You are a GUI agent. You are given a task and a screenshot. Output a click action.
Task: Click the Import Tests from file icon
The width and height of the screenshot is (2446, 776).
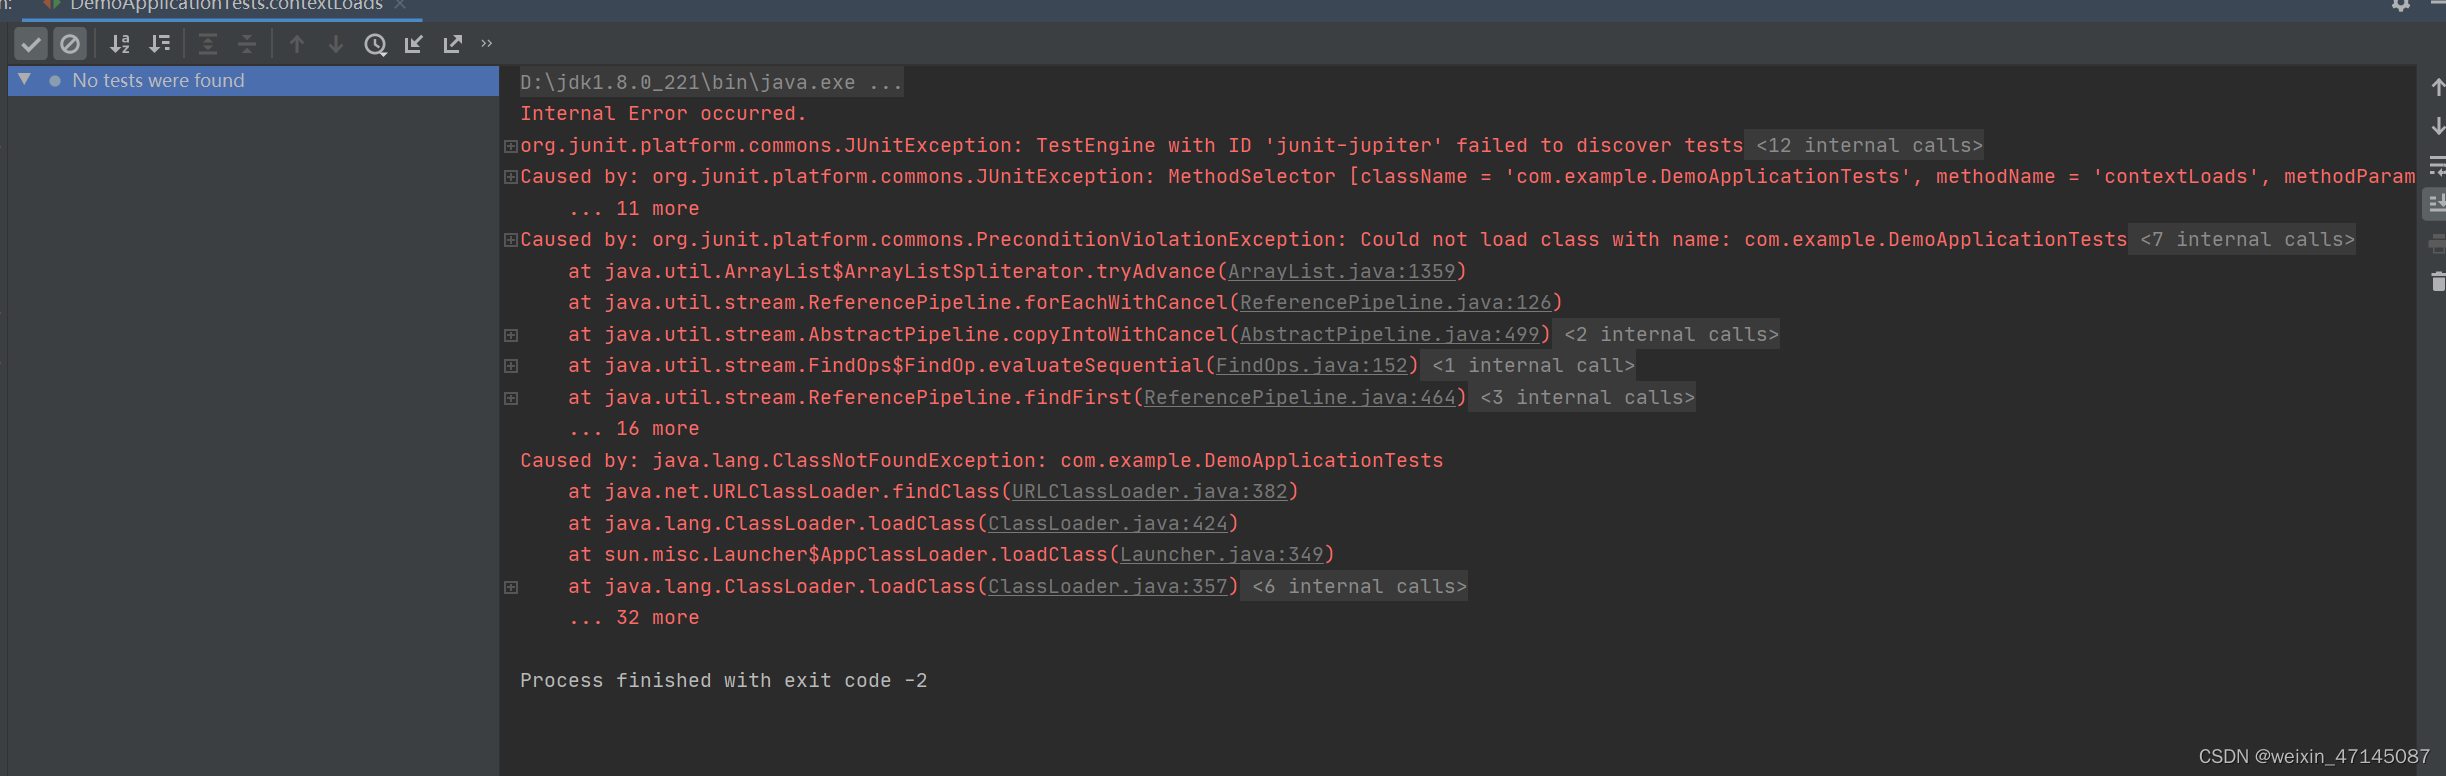(x=414, y=44)
